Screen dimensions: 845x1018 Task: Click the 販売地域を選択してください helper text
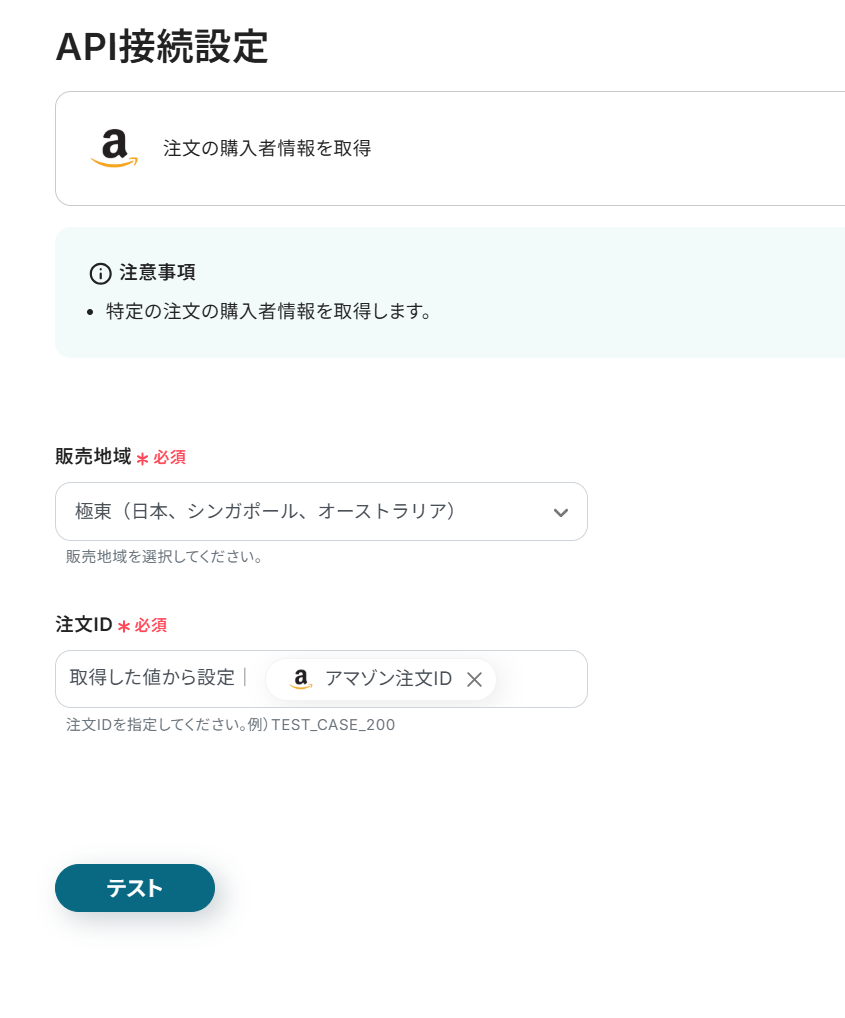click(165, 557)
